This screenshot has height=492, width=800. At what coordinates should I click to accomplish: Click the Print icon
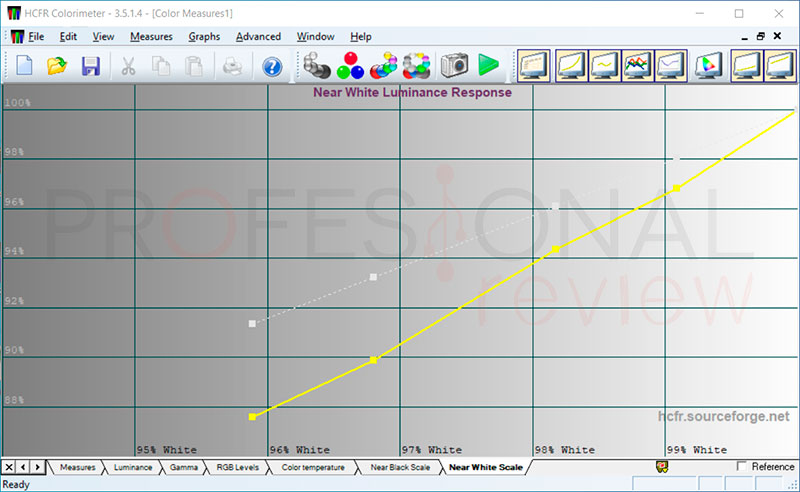click(x=233, y=66)
